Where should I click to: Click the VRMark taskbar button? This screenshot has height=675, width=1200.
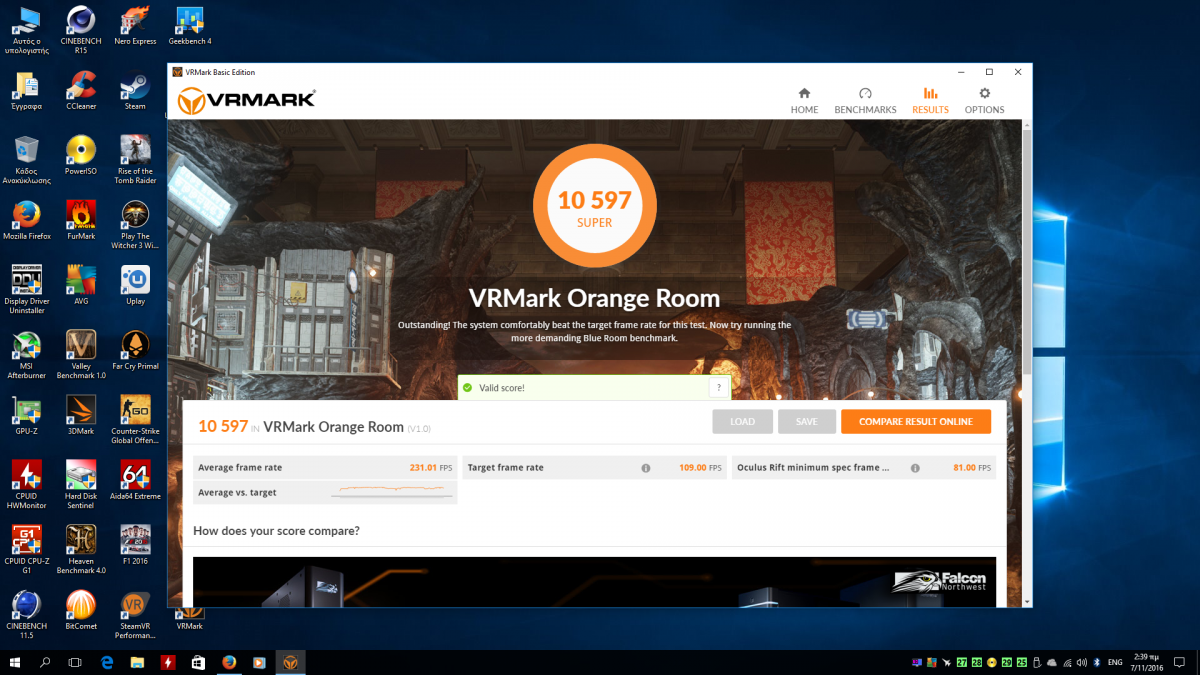pos(289,662)
